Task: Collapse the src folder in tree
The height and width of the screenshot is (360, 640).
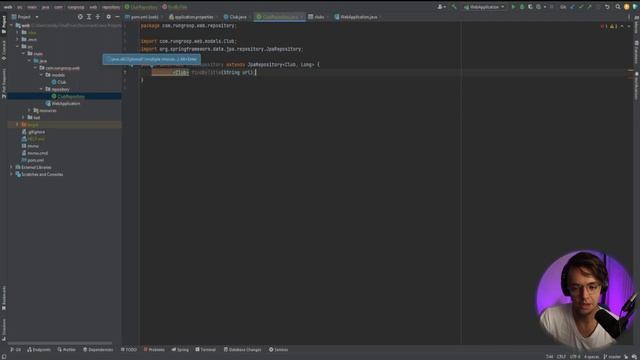Action: (x=18, y=47)
